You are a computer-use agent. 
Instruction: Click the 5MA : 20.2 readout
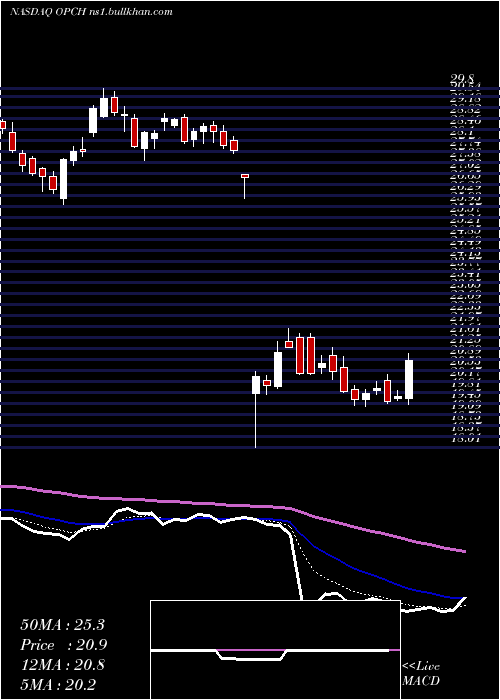(58, 684)
